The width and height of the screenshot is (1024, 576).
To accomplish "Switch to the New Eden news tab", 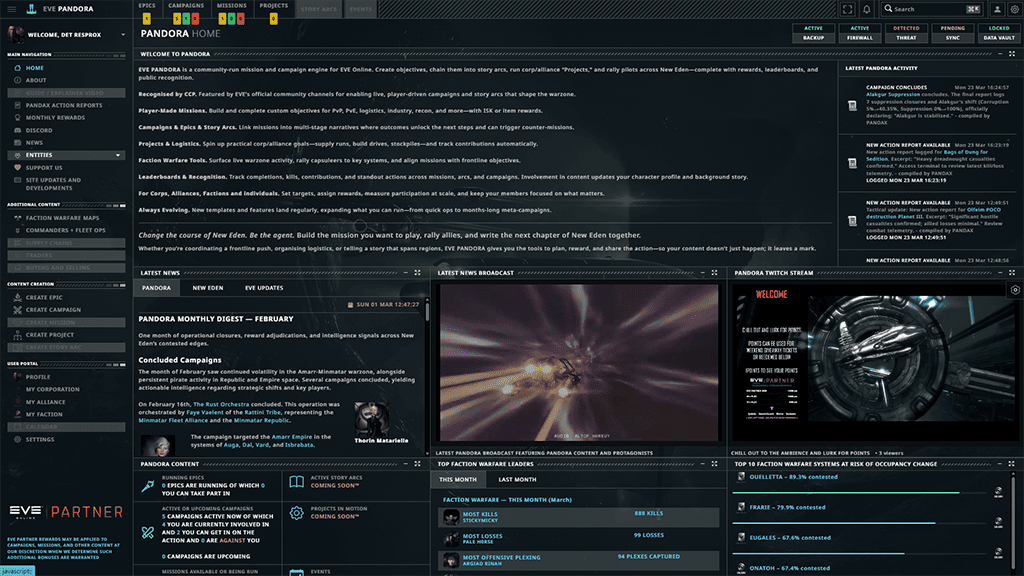I will coord(208,288).
